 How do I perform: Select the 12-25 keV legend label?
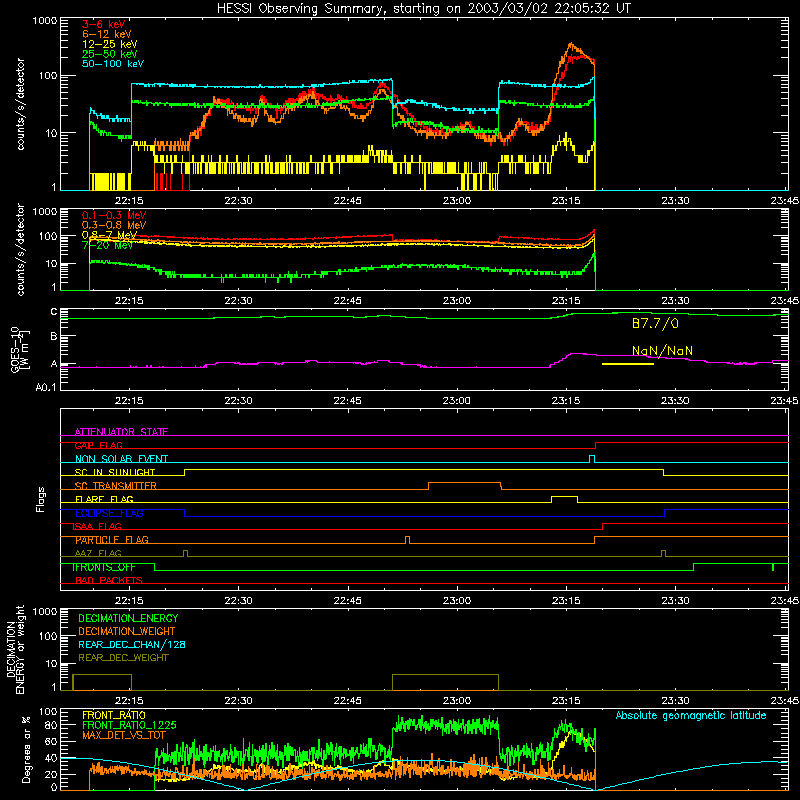(x=110, y=44)
